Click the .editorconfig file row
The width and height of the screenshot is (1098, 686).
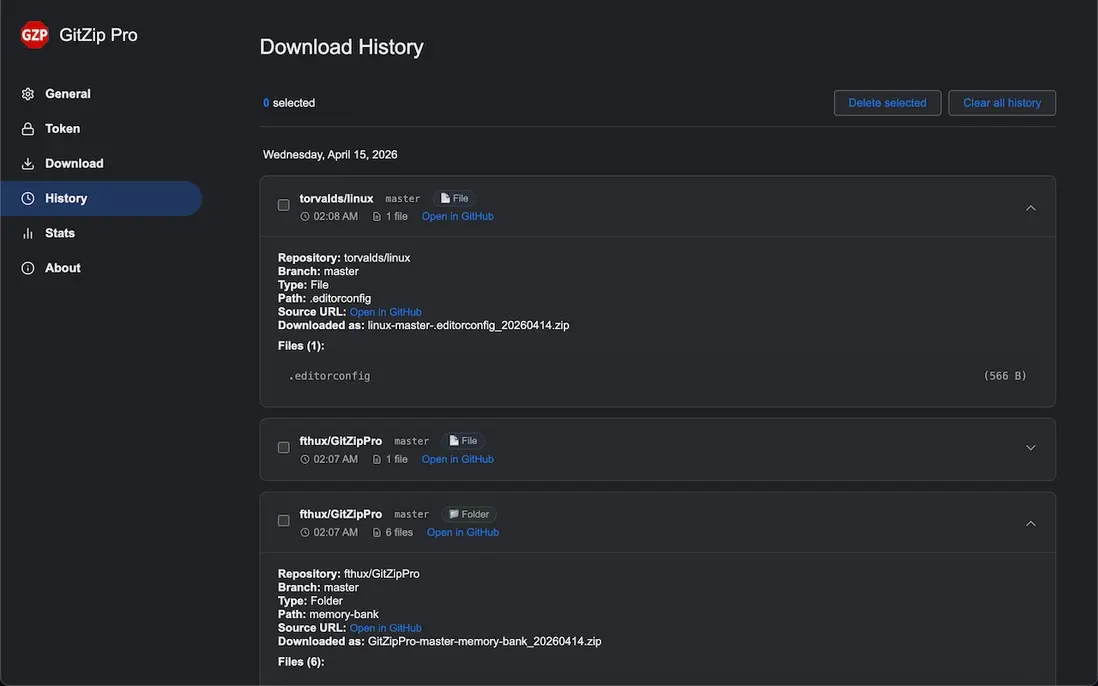(x=658, y=376)
